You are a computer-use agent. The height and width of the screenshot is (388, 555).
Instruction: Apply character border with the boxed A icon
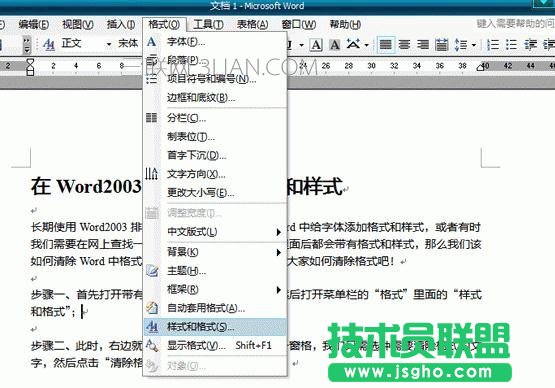[x=316, y=45]
